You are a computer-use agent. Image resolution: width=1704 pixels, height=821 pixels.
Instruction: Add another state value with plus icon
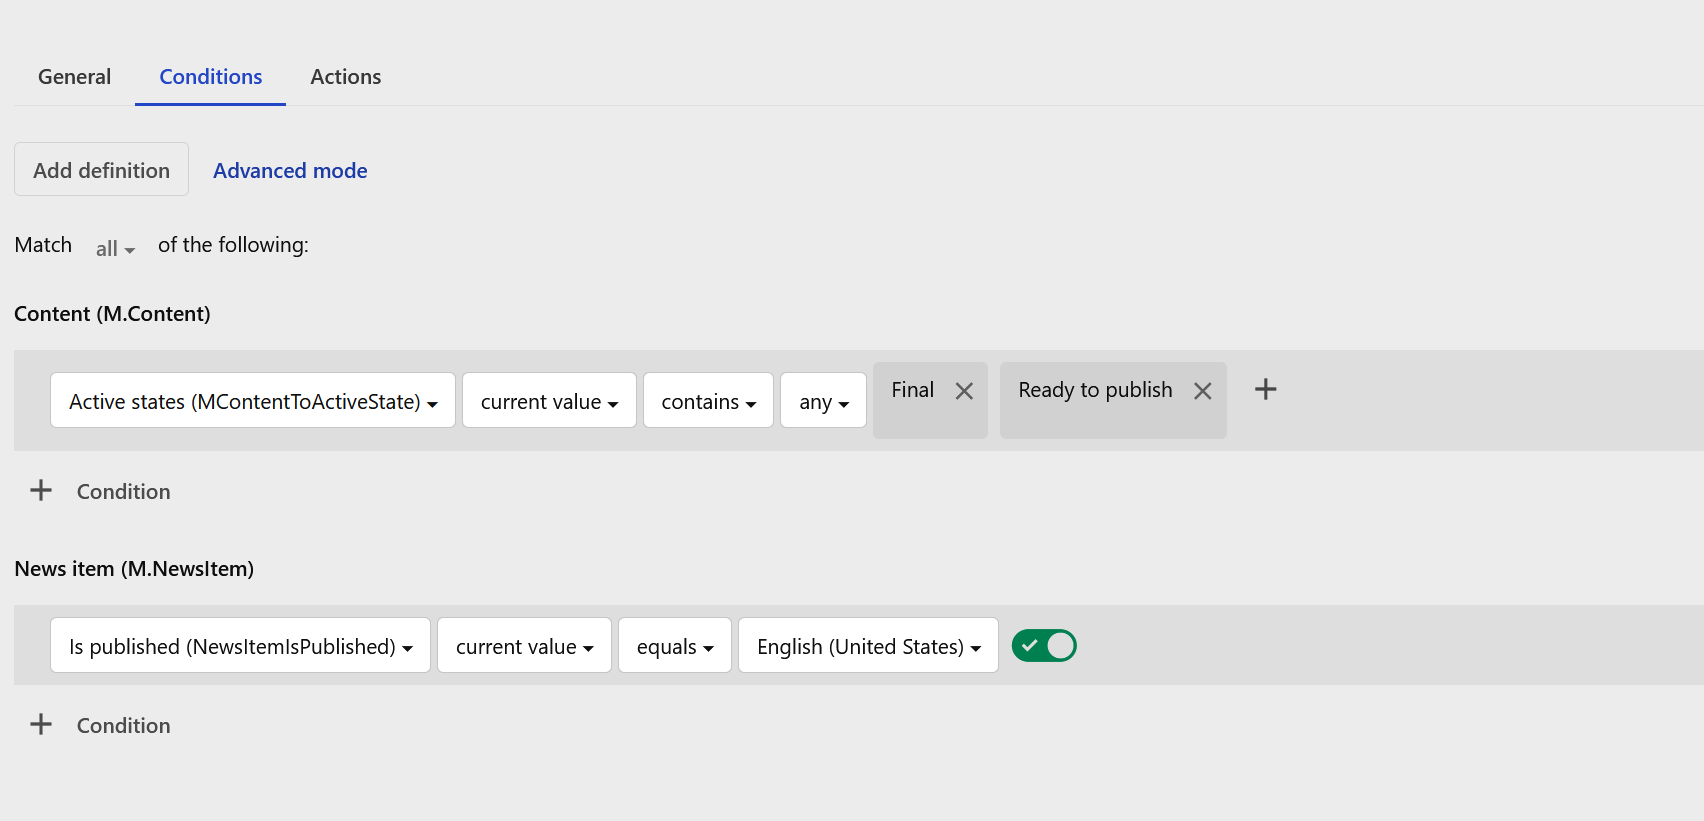coord(1265,389)
